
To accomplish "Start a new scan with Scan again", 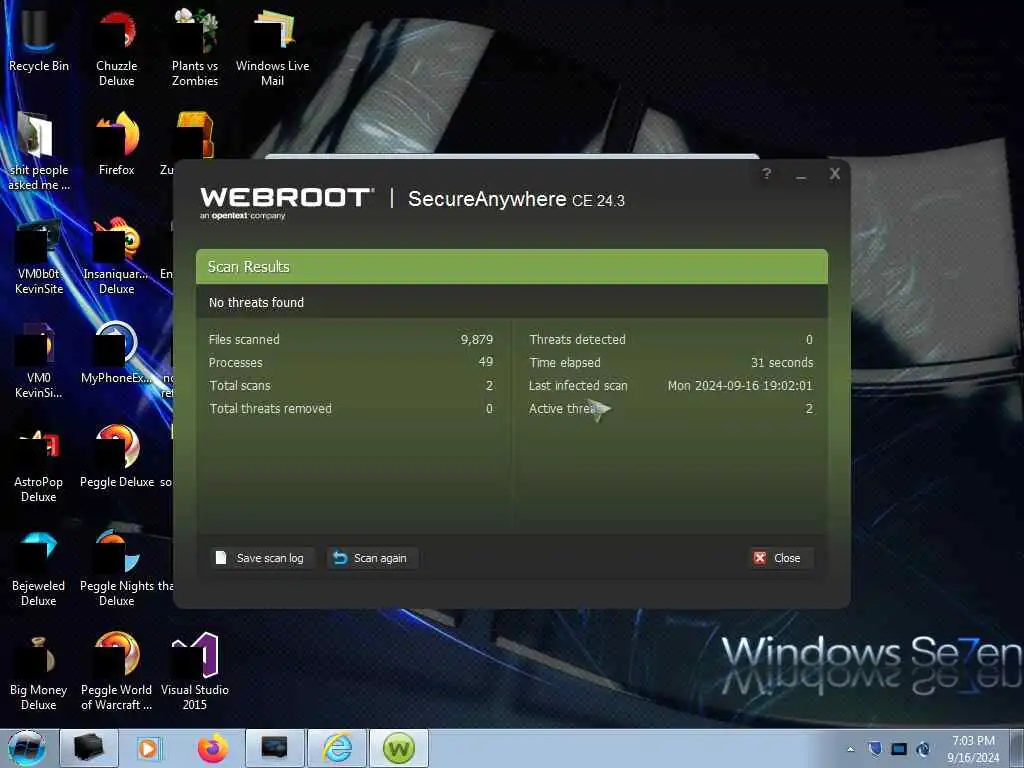I will (372, 558).
